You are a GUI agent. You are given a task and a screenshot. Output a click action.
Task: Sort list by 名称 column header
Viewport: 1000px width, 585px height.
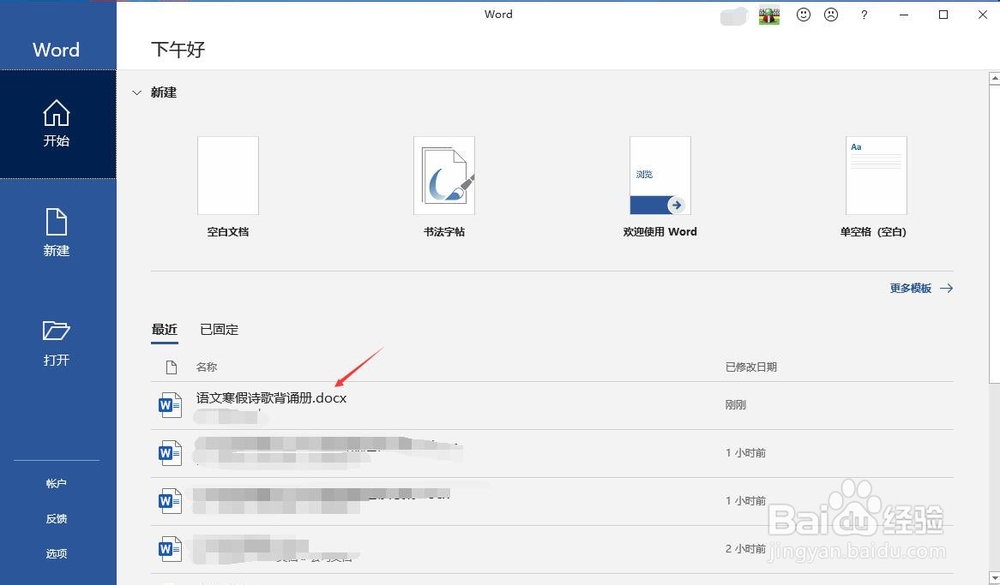point(207,367)
